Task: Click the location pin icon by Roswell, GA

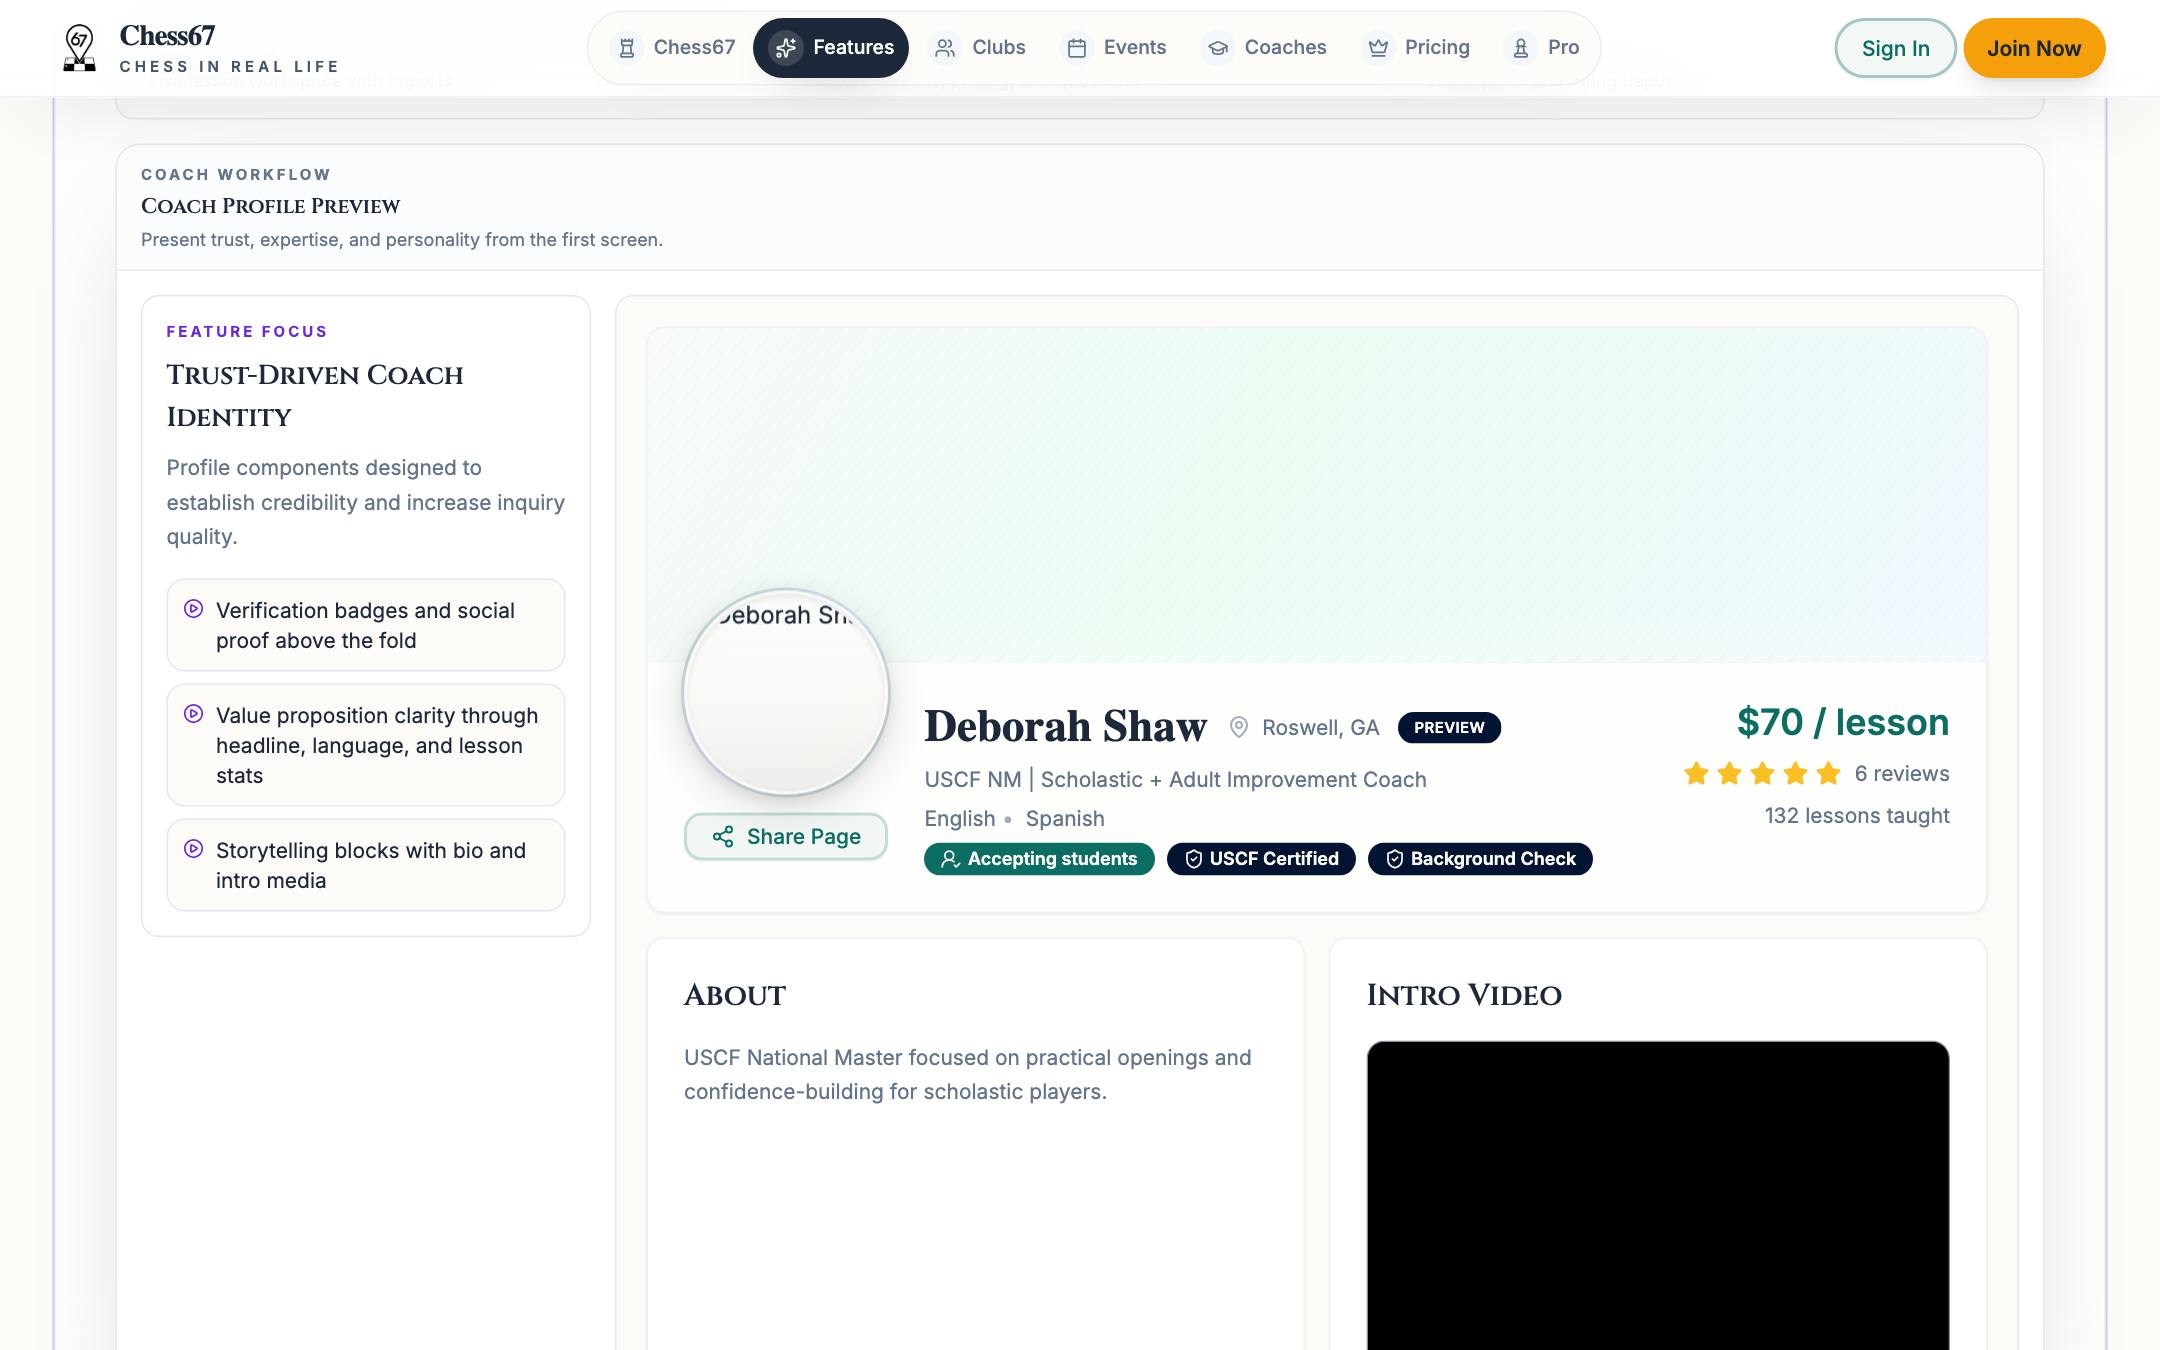Action: (1238, 727)
